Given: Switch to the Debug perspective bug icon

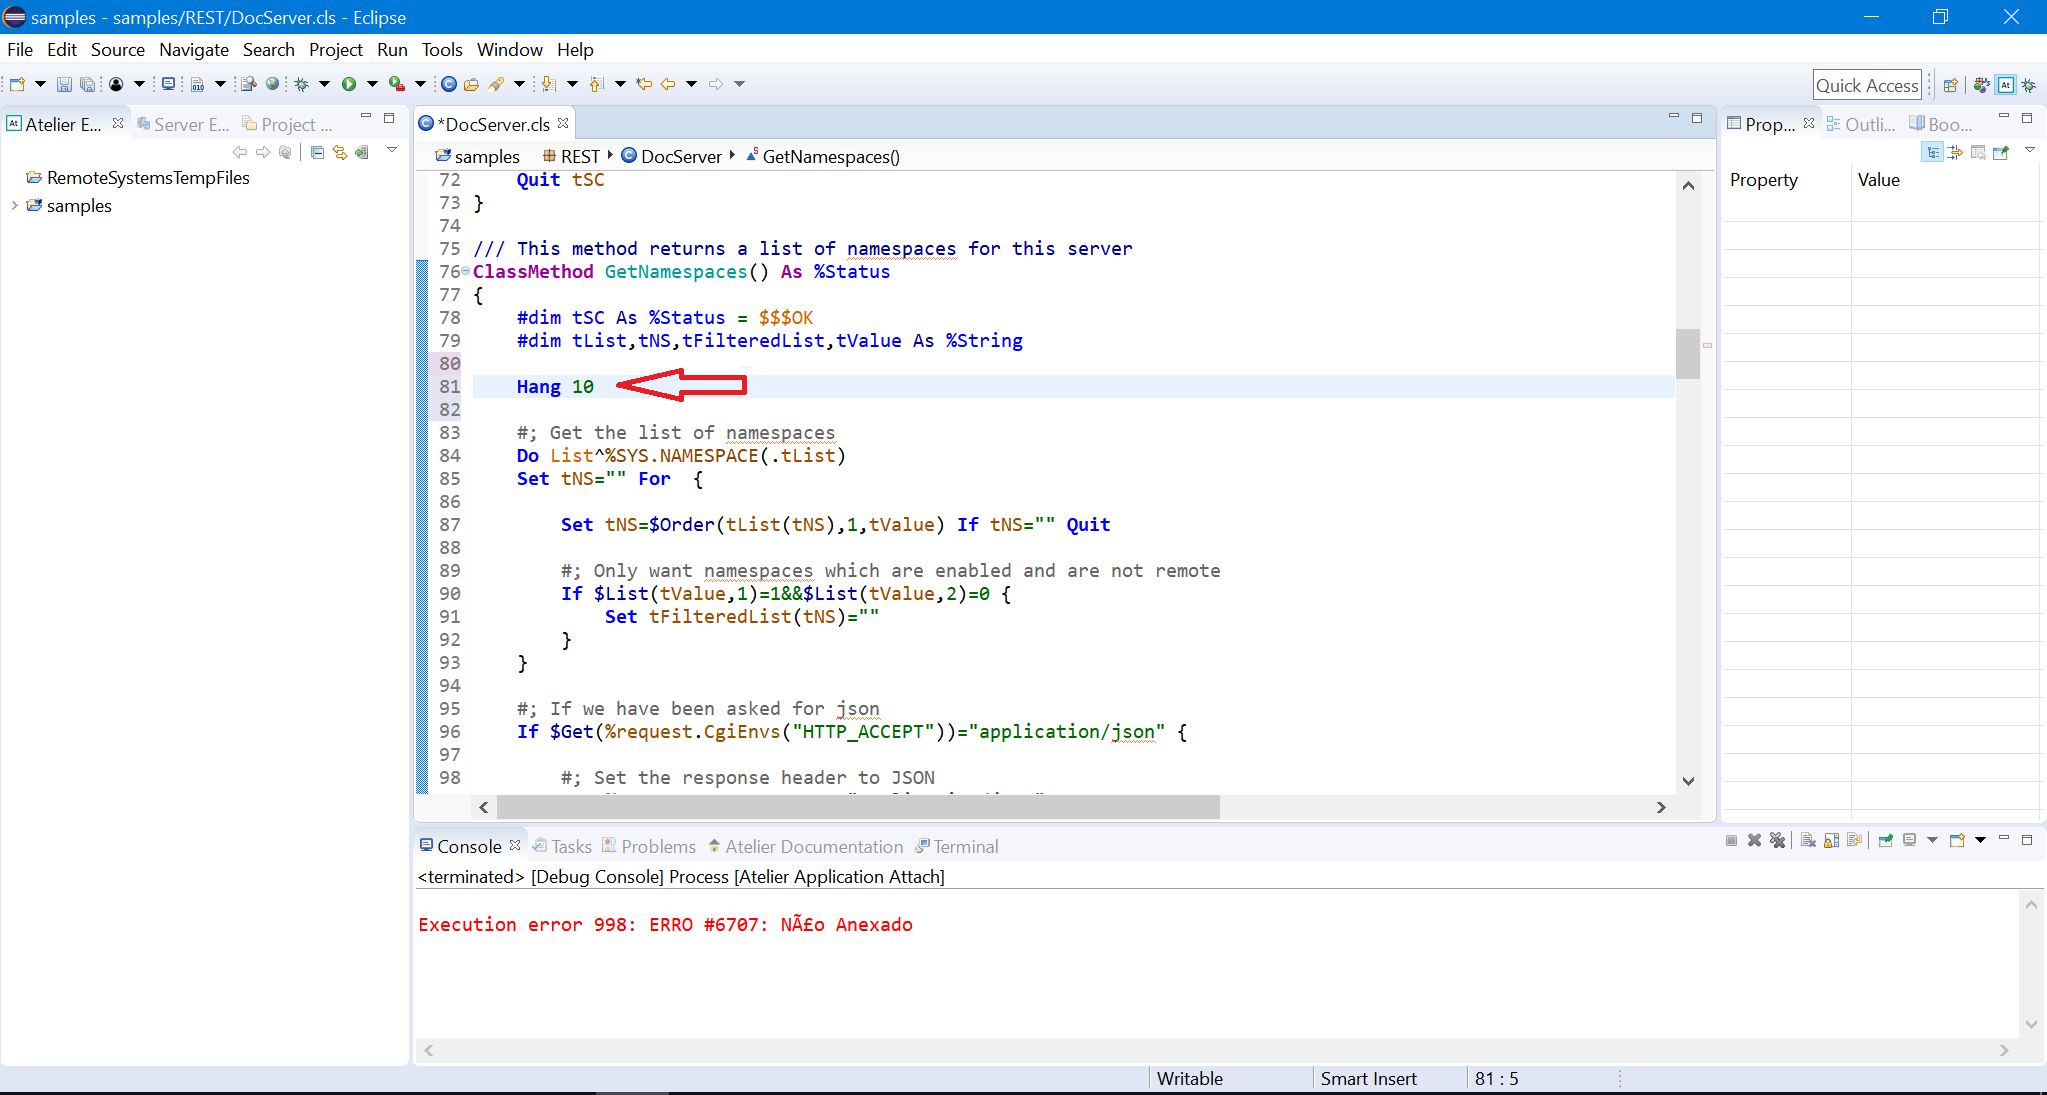Looking at the screenshot, I should click(2028, 85).
